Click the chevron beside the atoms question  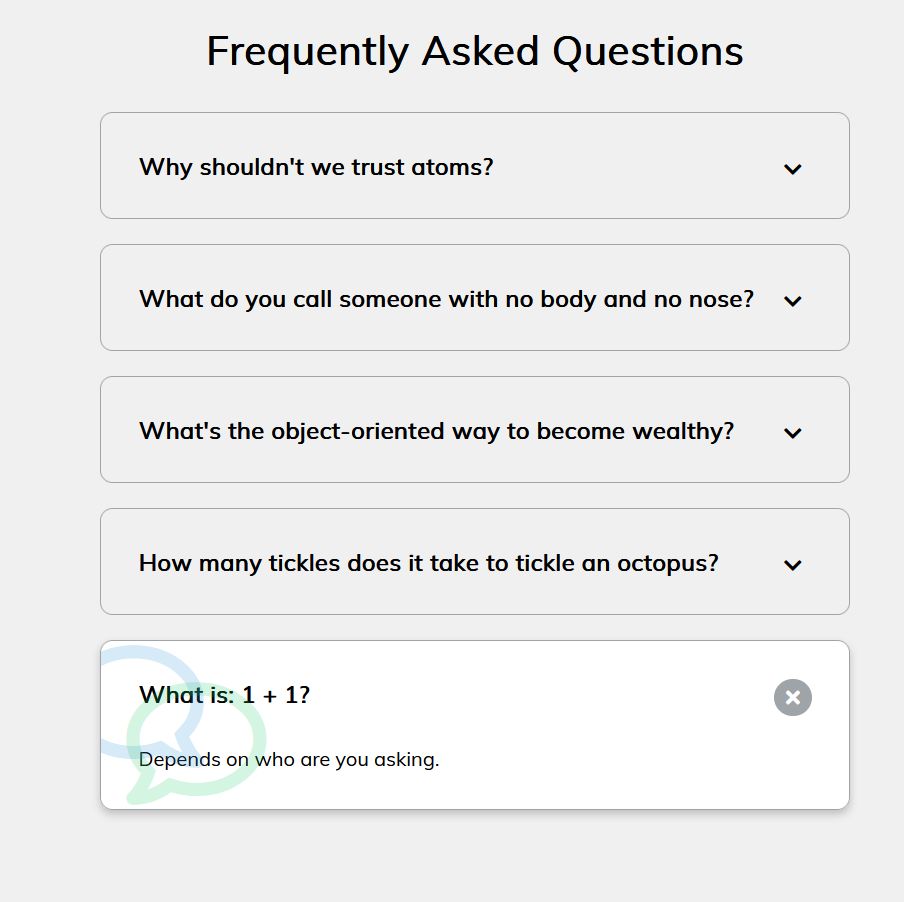point(792,169)
